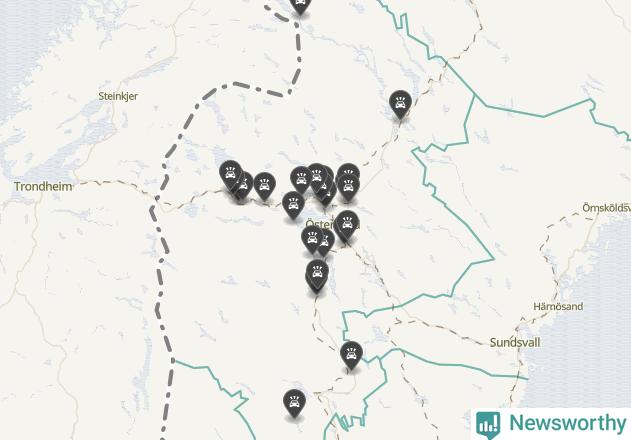Screen dimensions: 631x440
Task: Open the Newsworthy chart logo icon
Action: [488, 425]
